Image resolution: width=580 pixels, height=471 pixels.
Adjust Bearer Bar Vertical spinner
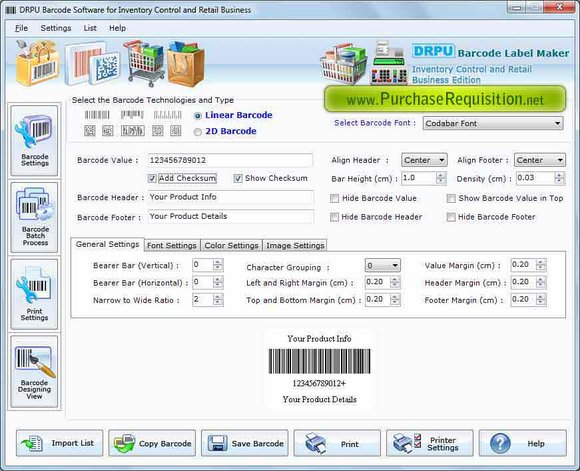coord(218,265)
